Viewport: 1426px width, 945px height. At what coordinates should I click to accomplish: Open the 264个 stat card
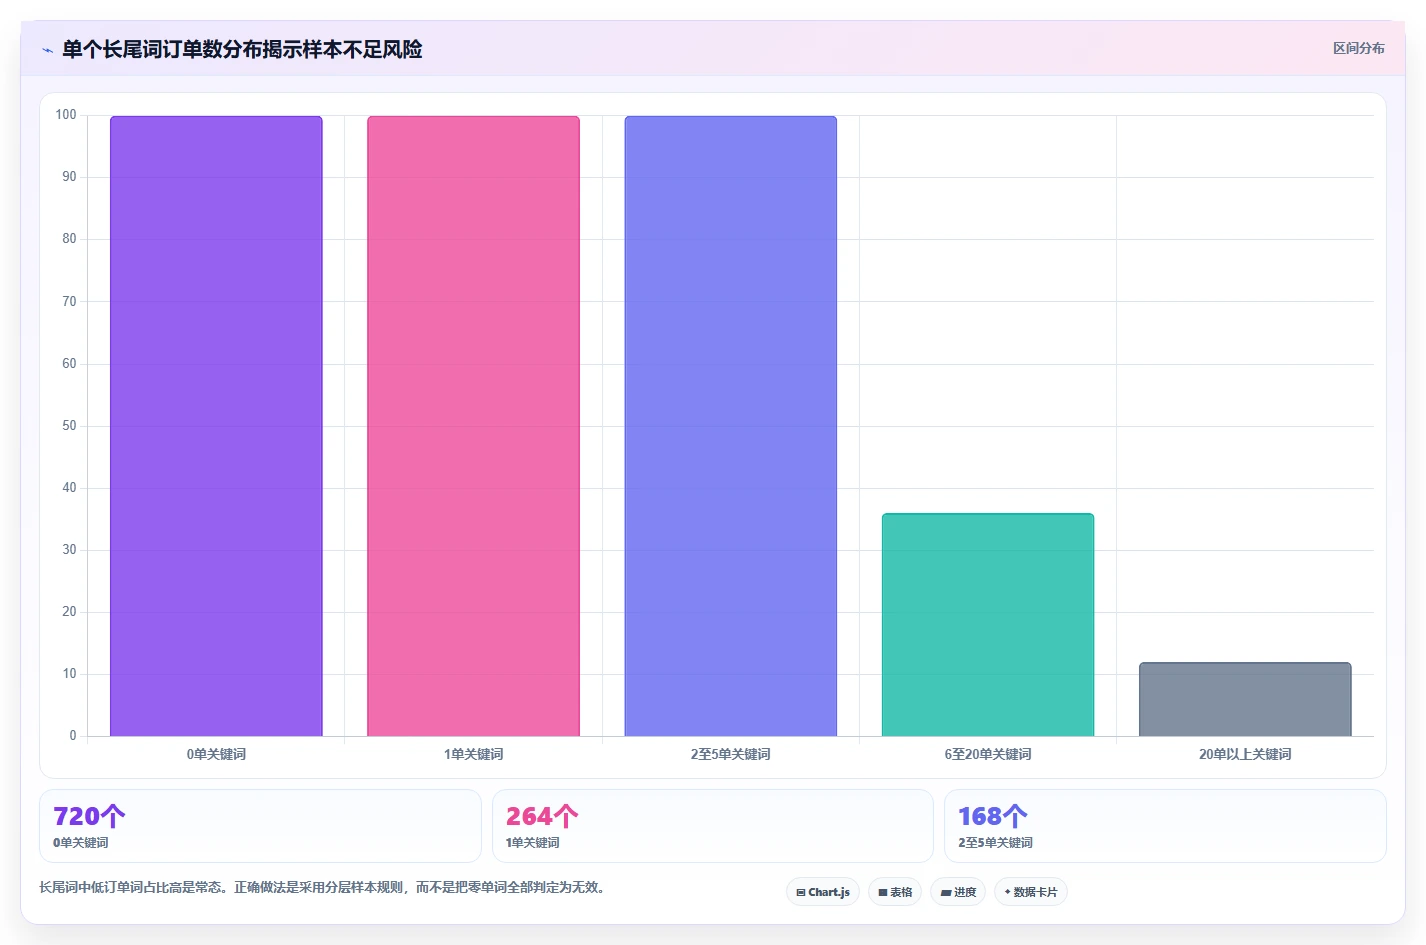[x=713, y=826]
